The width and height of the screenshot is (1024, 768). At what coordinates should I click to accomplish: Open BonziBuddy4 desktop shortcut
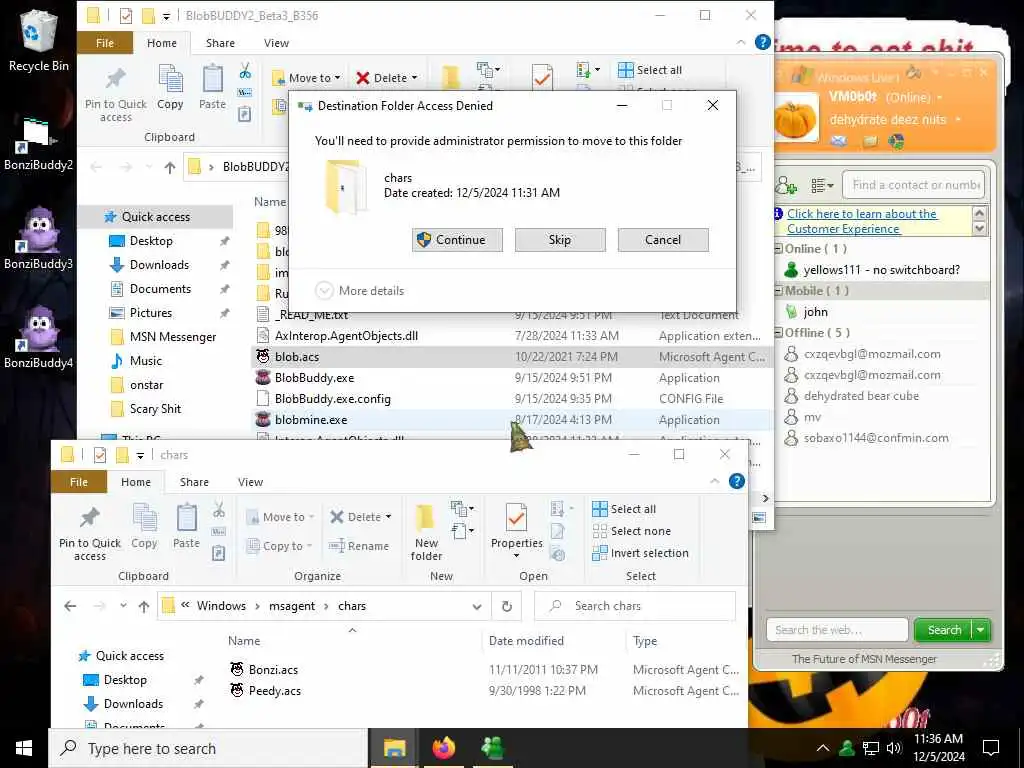coord(38,337)
